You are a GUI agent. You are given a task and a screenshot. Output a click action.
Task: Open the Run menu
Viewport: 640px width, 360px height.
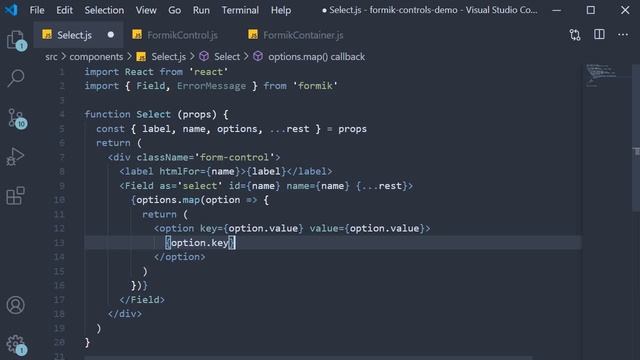201,10
